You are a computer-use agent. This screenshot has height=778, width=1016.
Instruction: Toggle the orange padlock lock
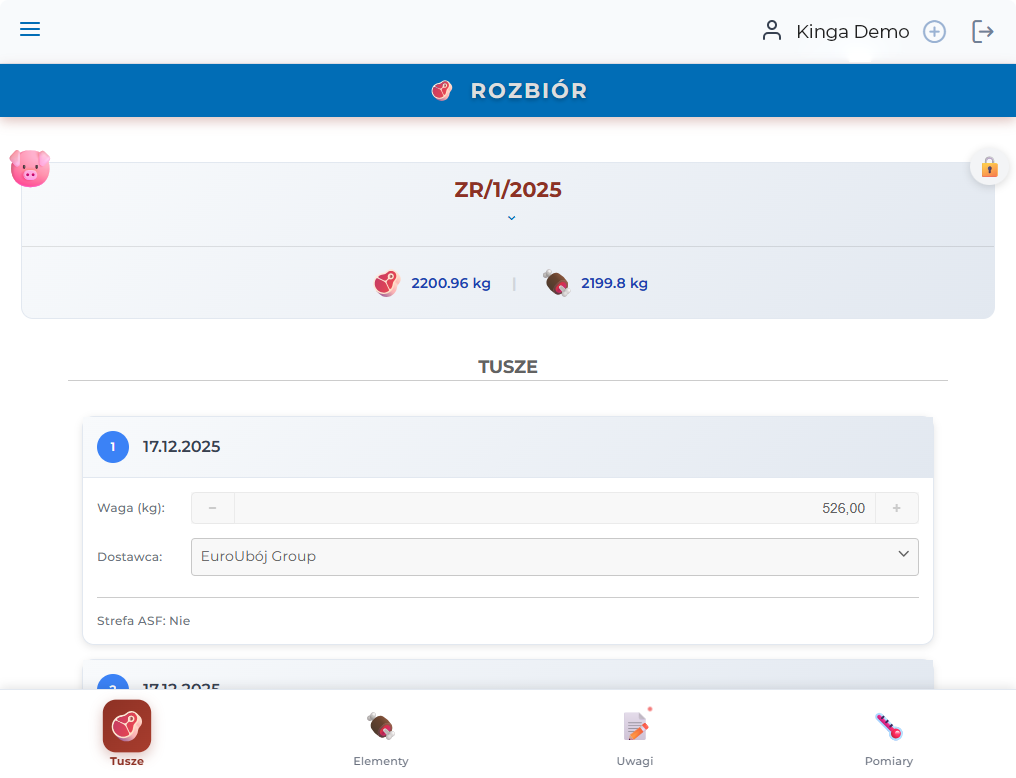tap(989, 166)
